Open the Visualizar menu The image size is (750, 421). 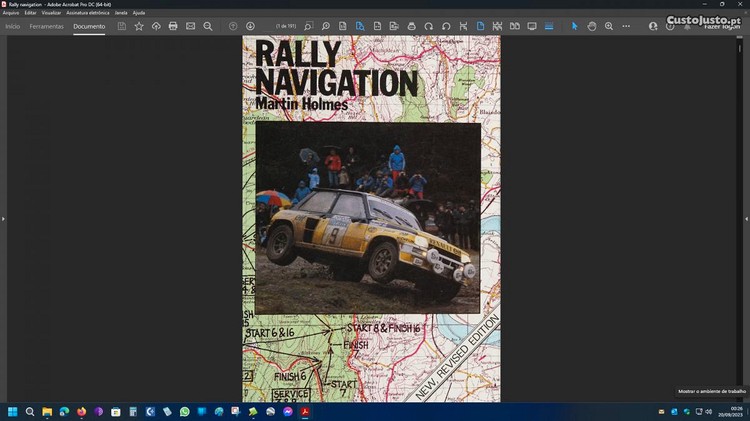pyautogui.click(x=51, y=12)
